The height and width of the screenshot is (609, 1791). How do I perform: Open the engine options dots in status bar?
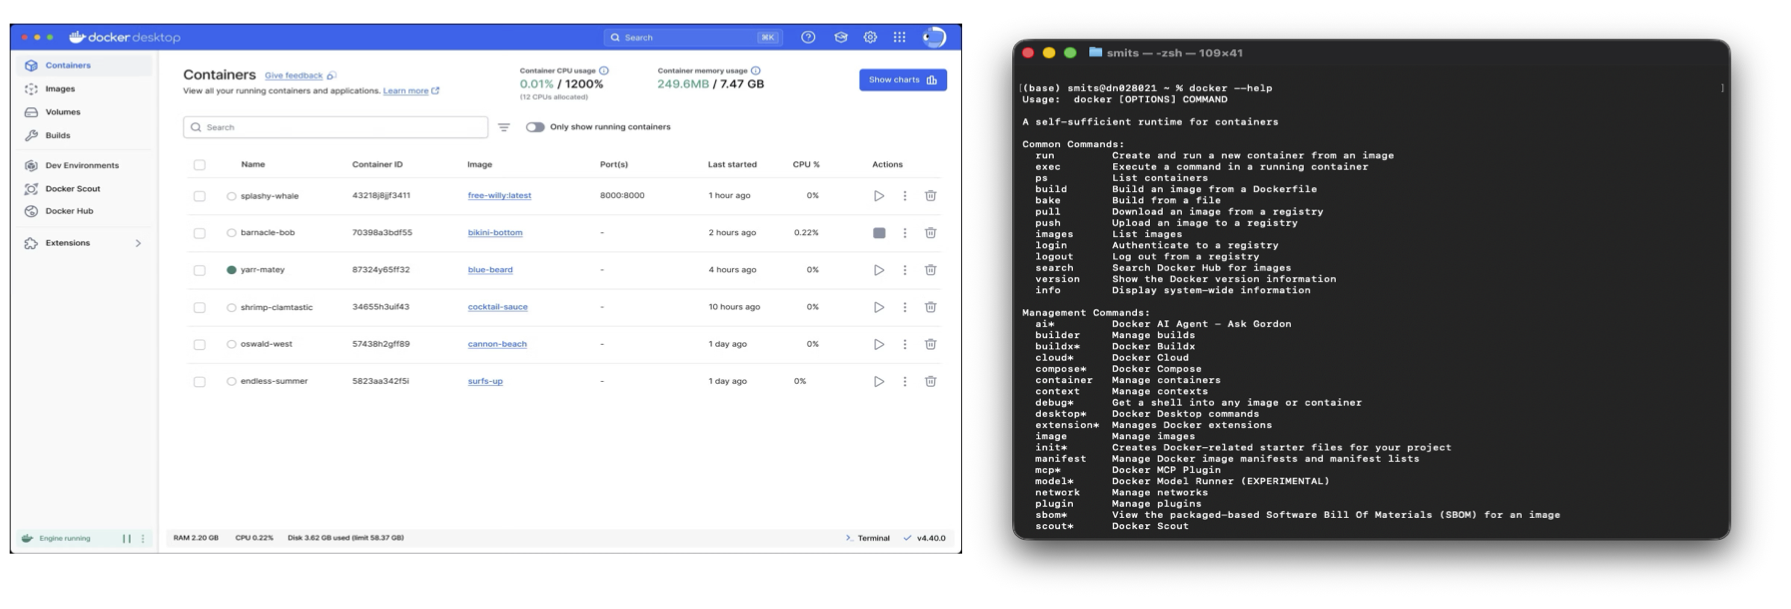(x=143, y=538)
